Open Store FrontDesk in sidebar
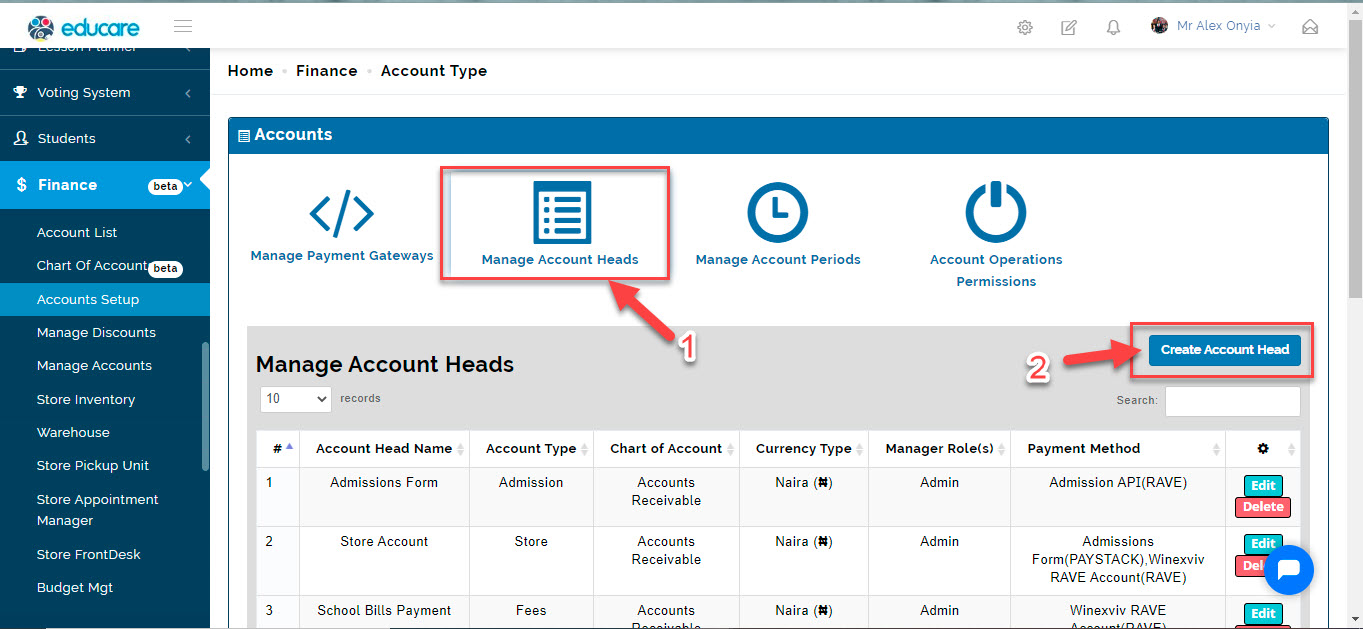 pos(88,554)
